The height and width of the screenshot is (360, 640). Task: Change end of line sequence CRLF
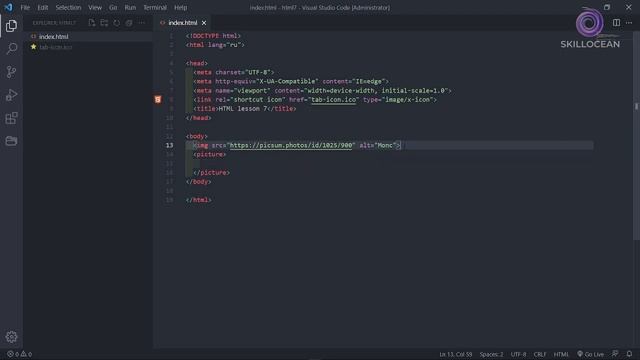540,354
